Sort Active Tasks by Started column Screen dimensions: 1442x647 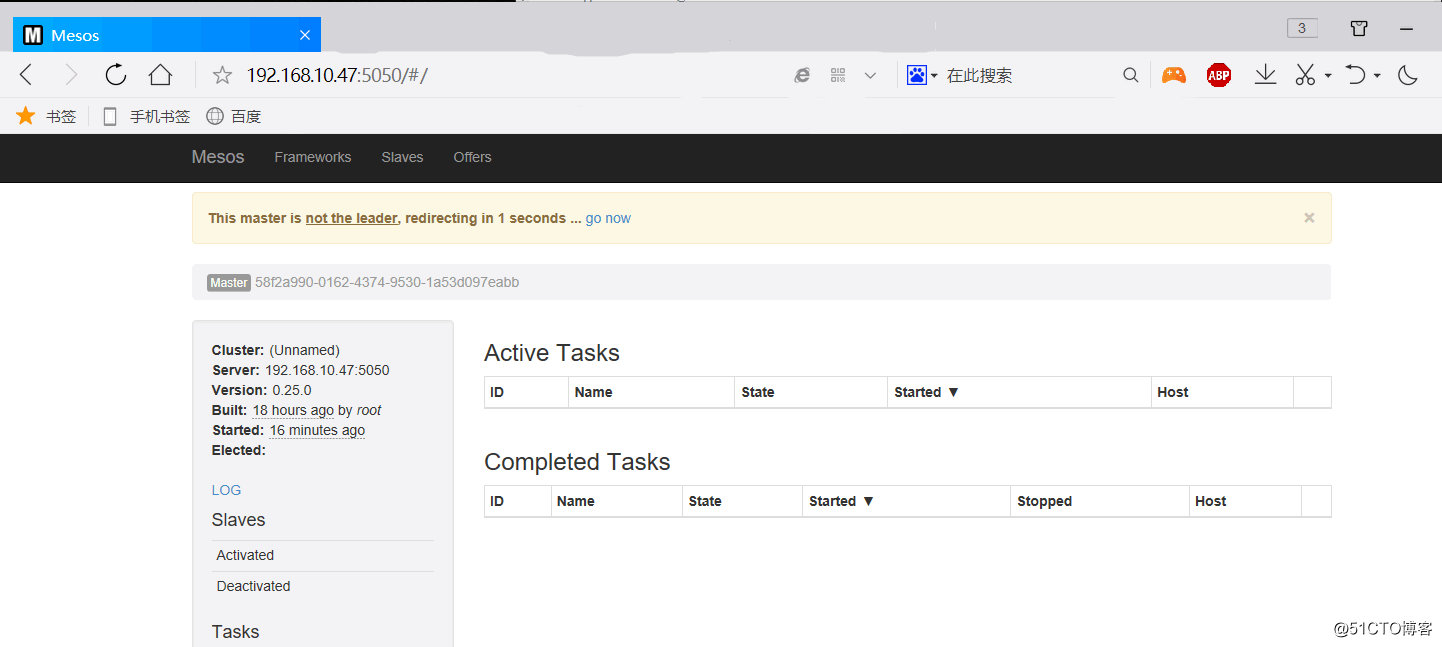click(x=1019, y=392)
